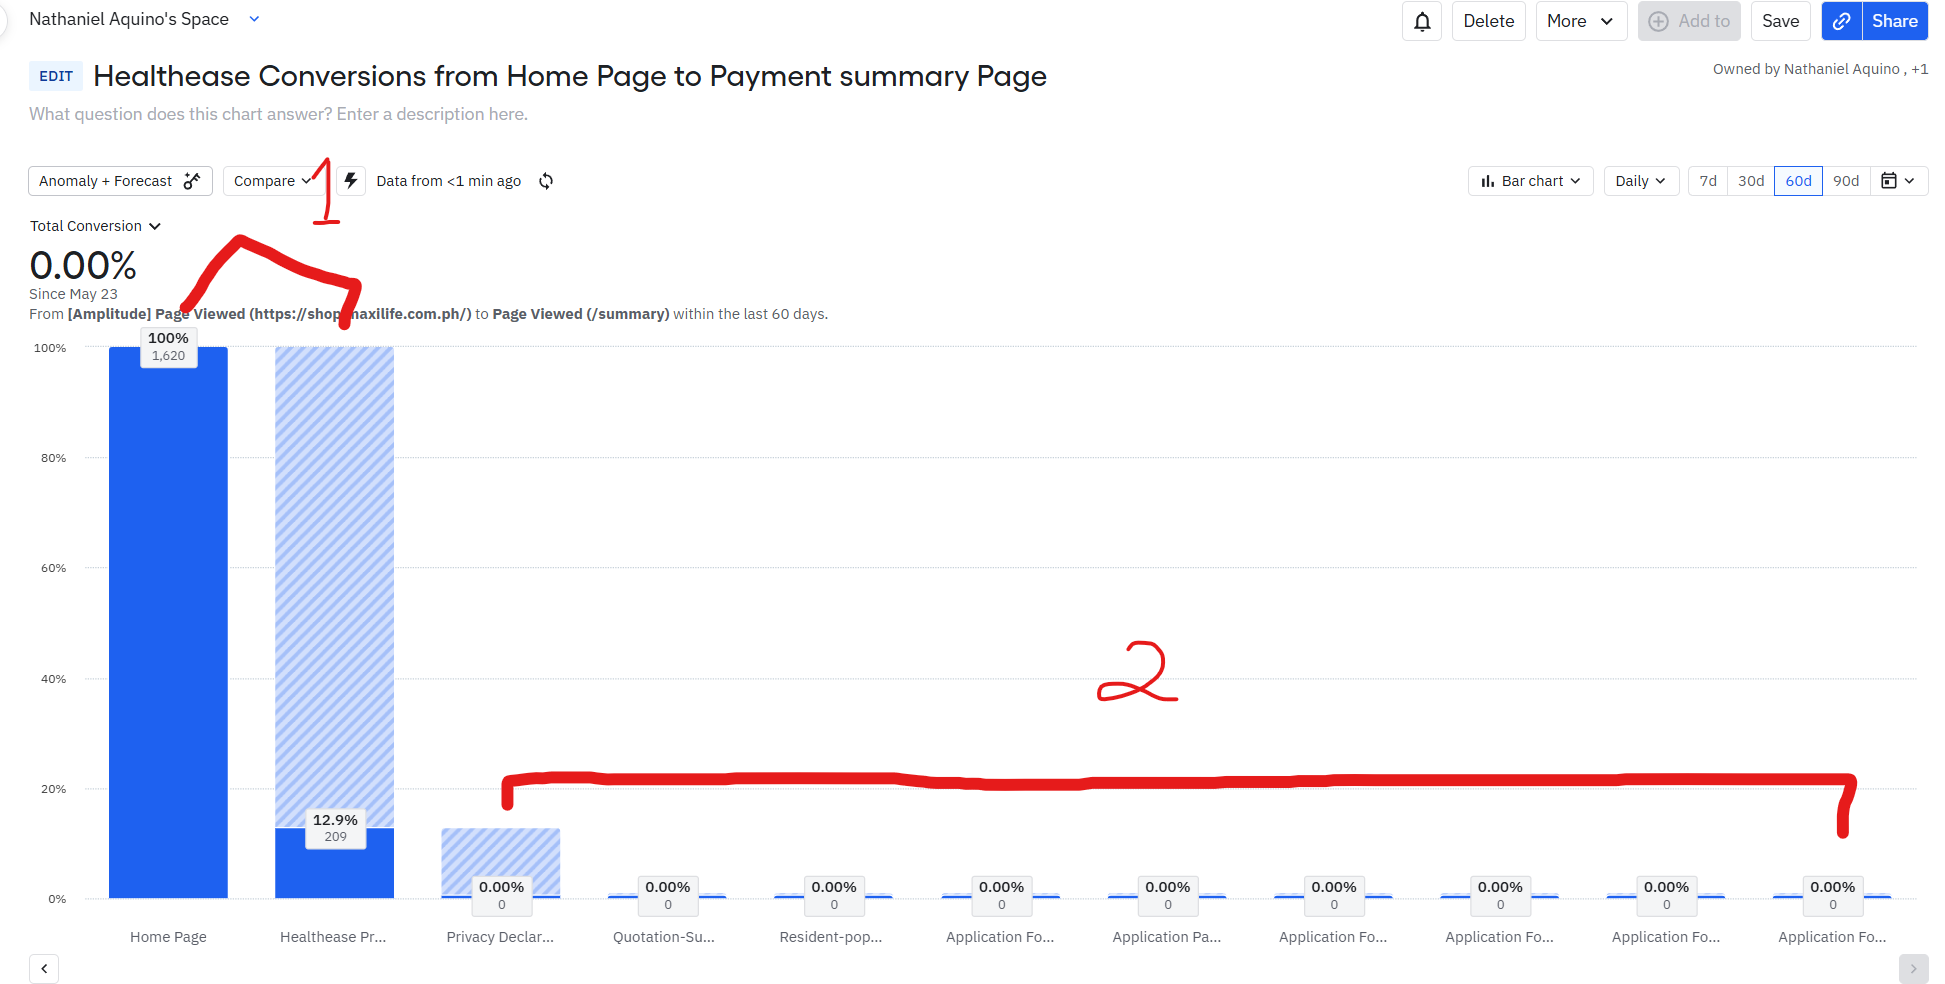Click the lightning bolt icon
The height and width of the screenshot is (984, 1945).
(351, 181)
